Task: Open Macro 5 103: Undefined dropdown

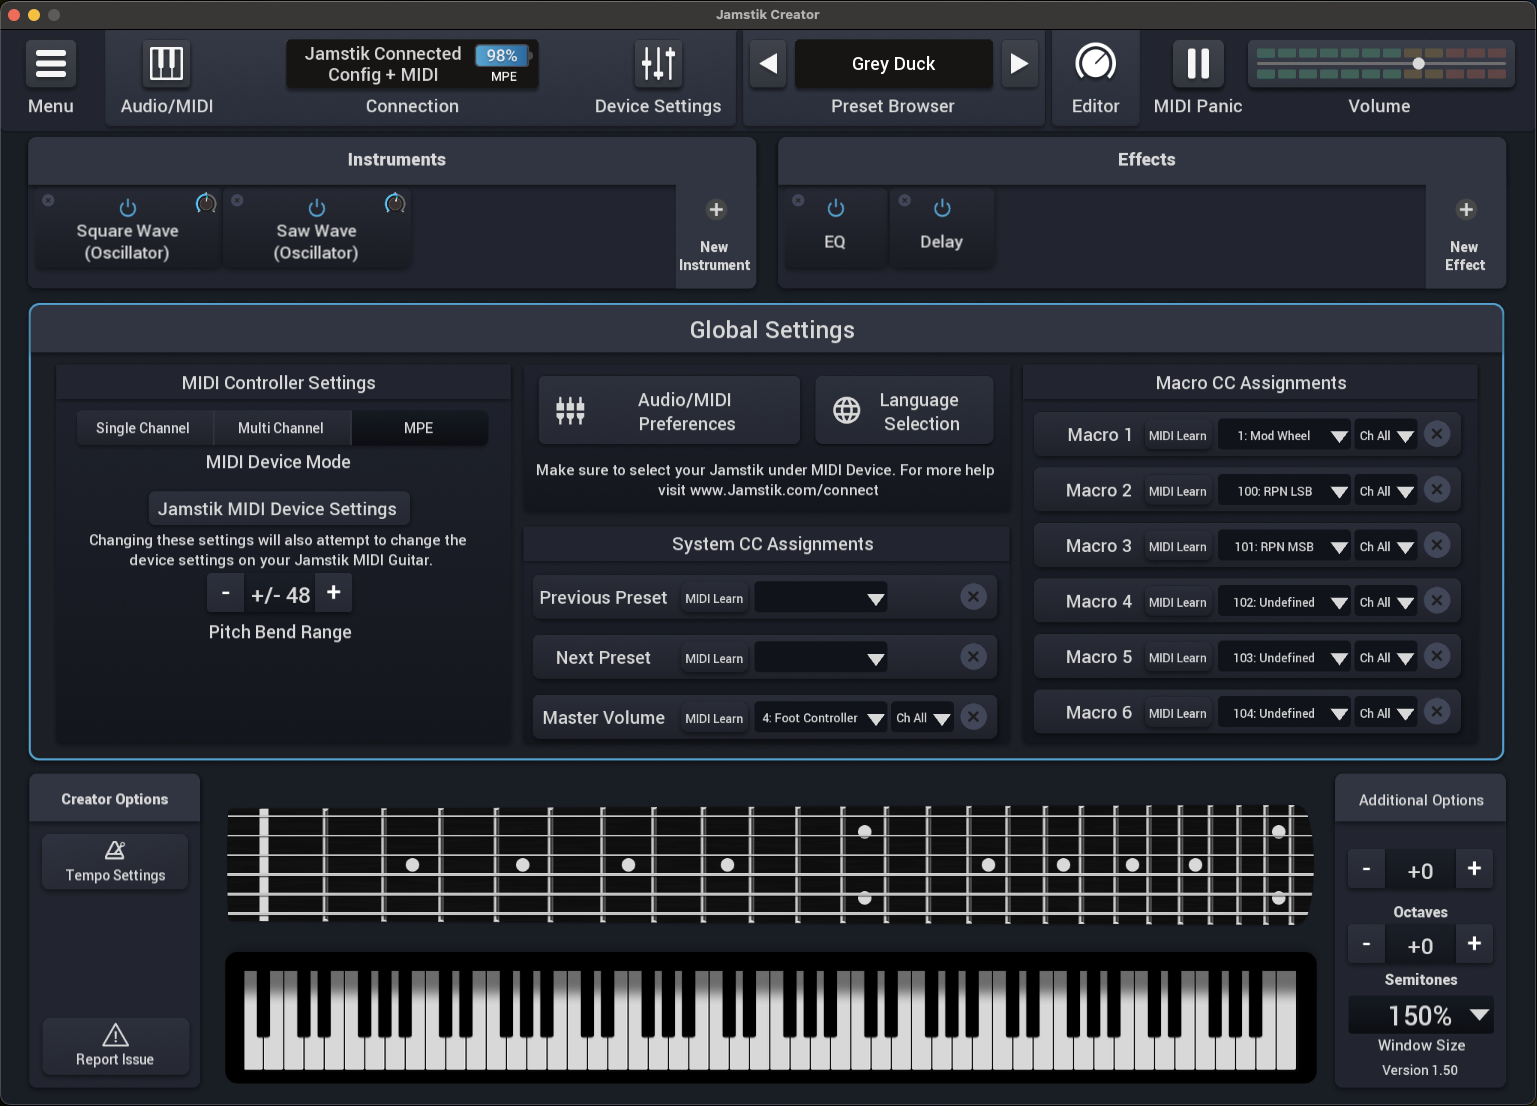Action: (x=1285, y=657)
